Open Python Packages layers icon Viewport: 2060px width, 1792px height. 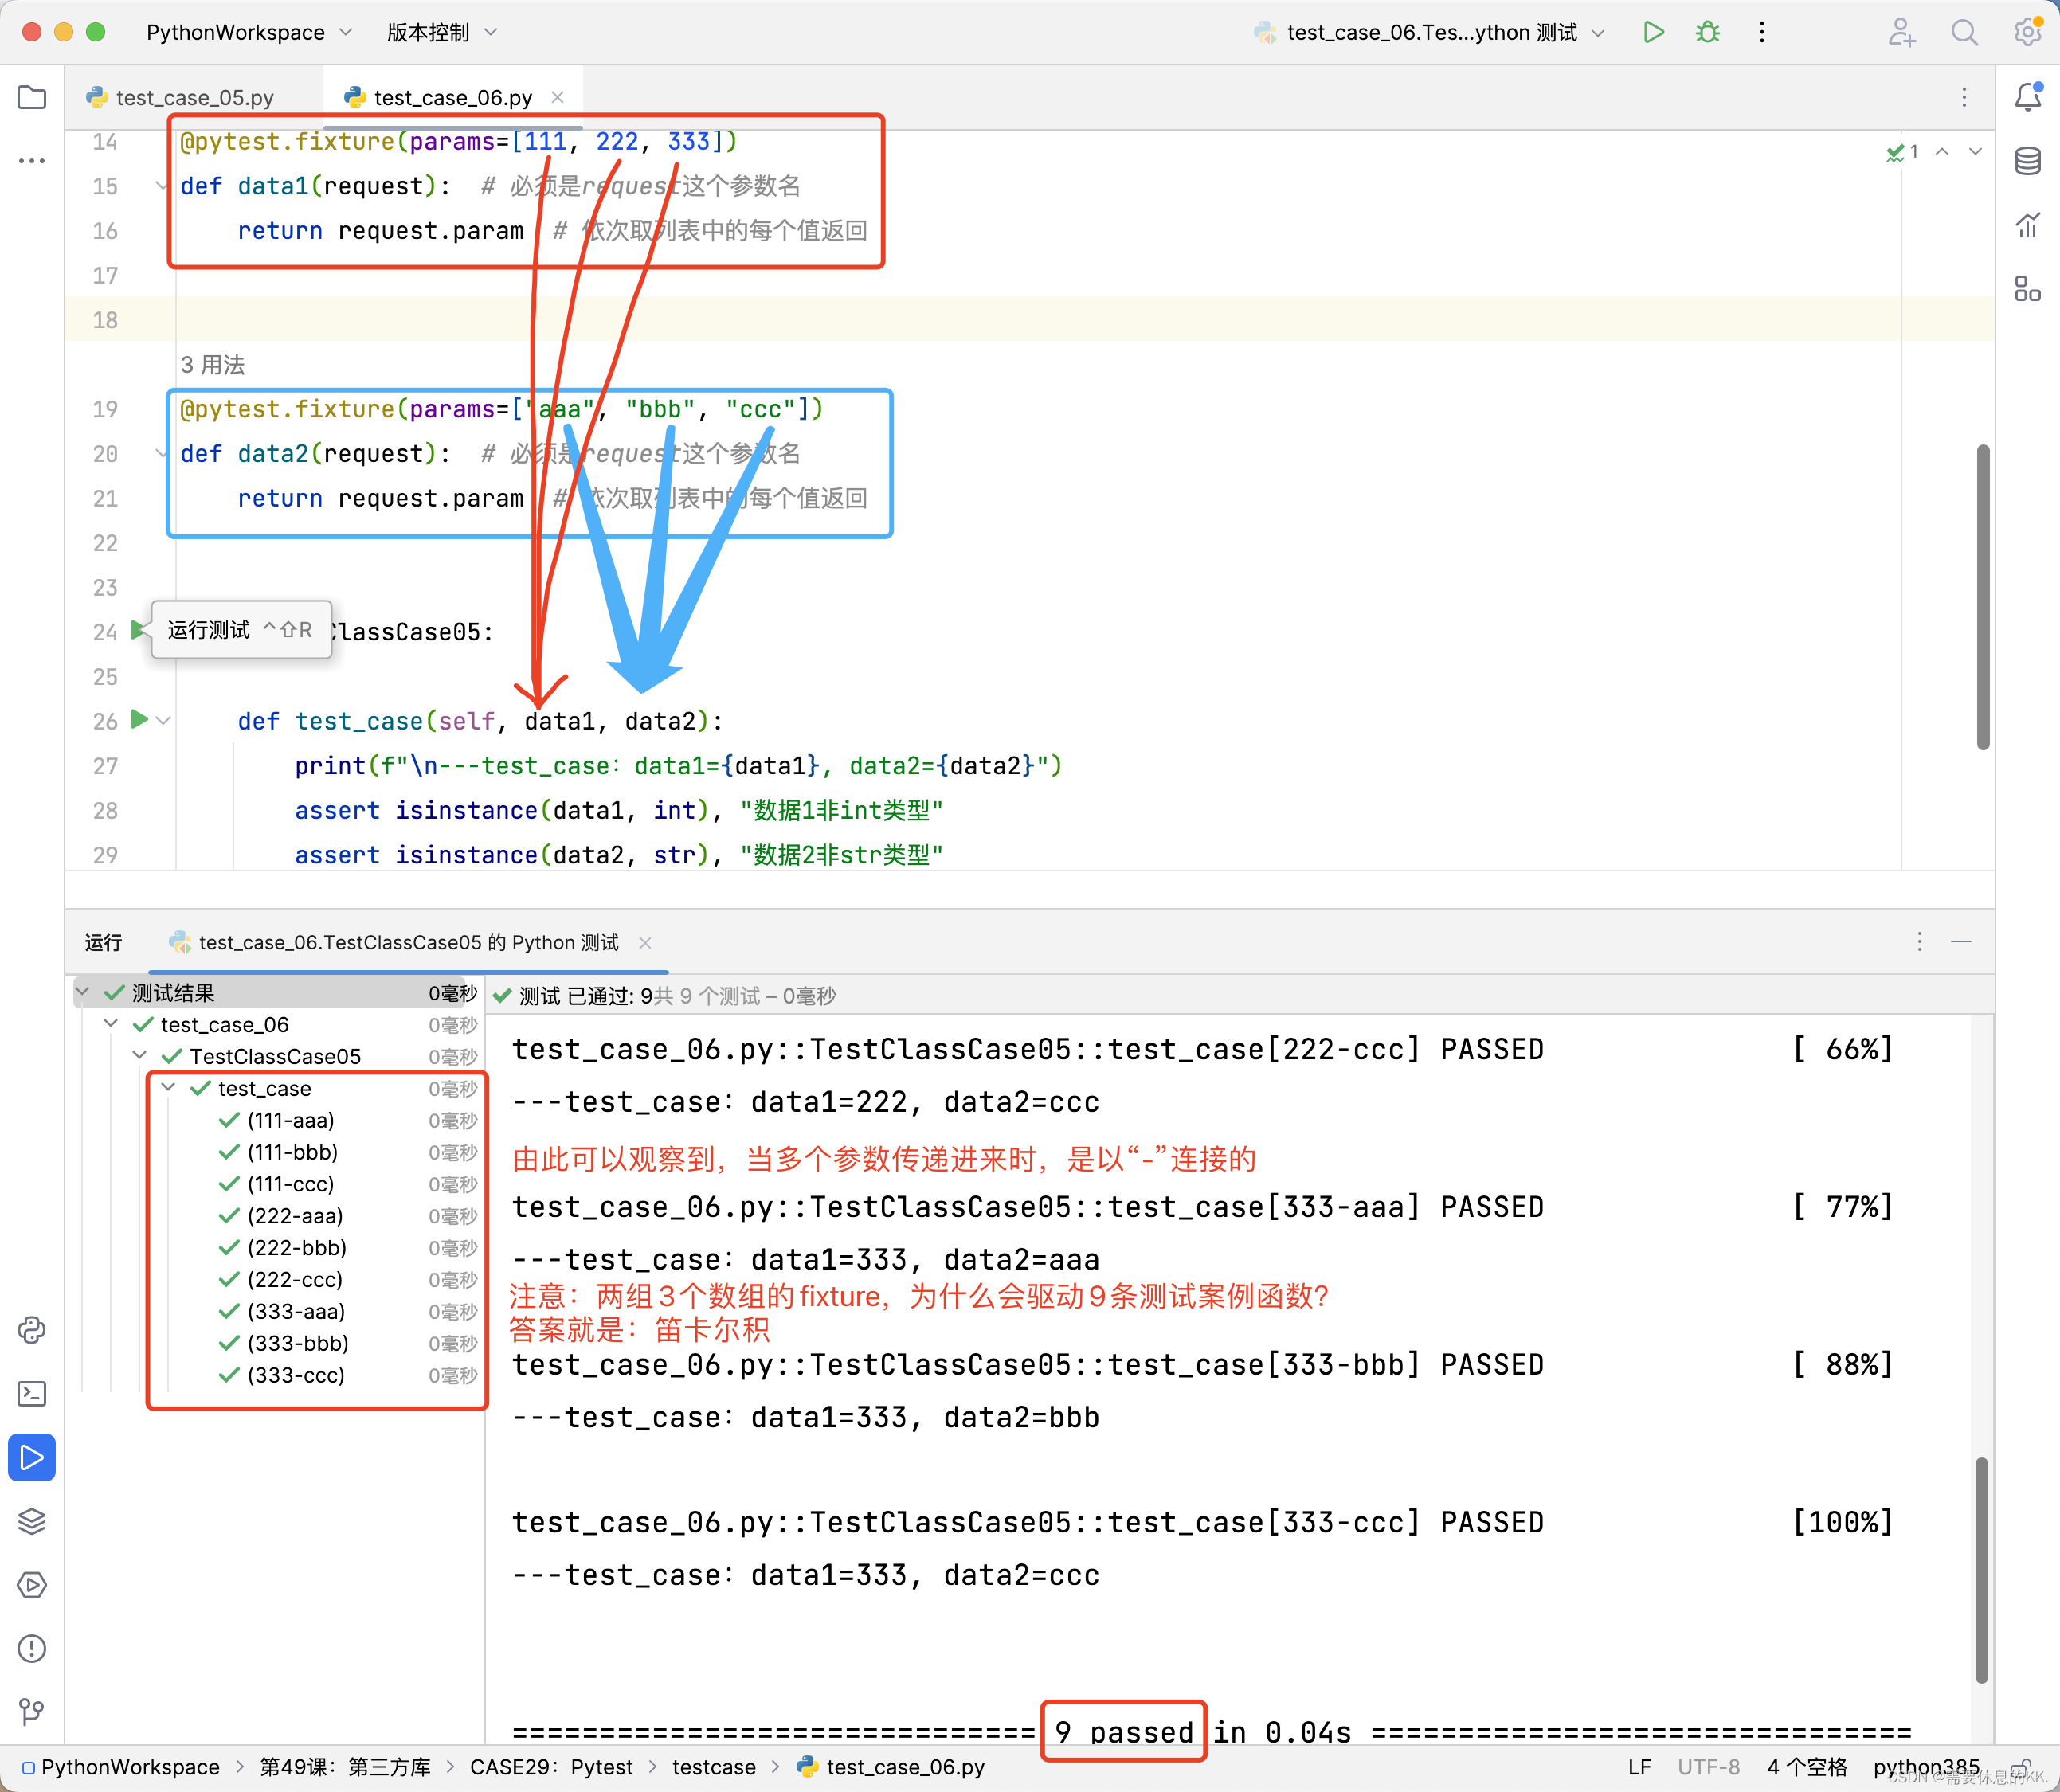tap(32, 1521)
